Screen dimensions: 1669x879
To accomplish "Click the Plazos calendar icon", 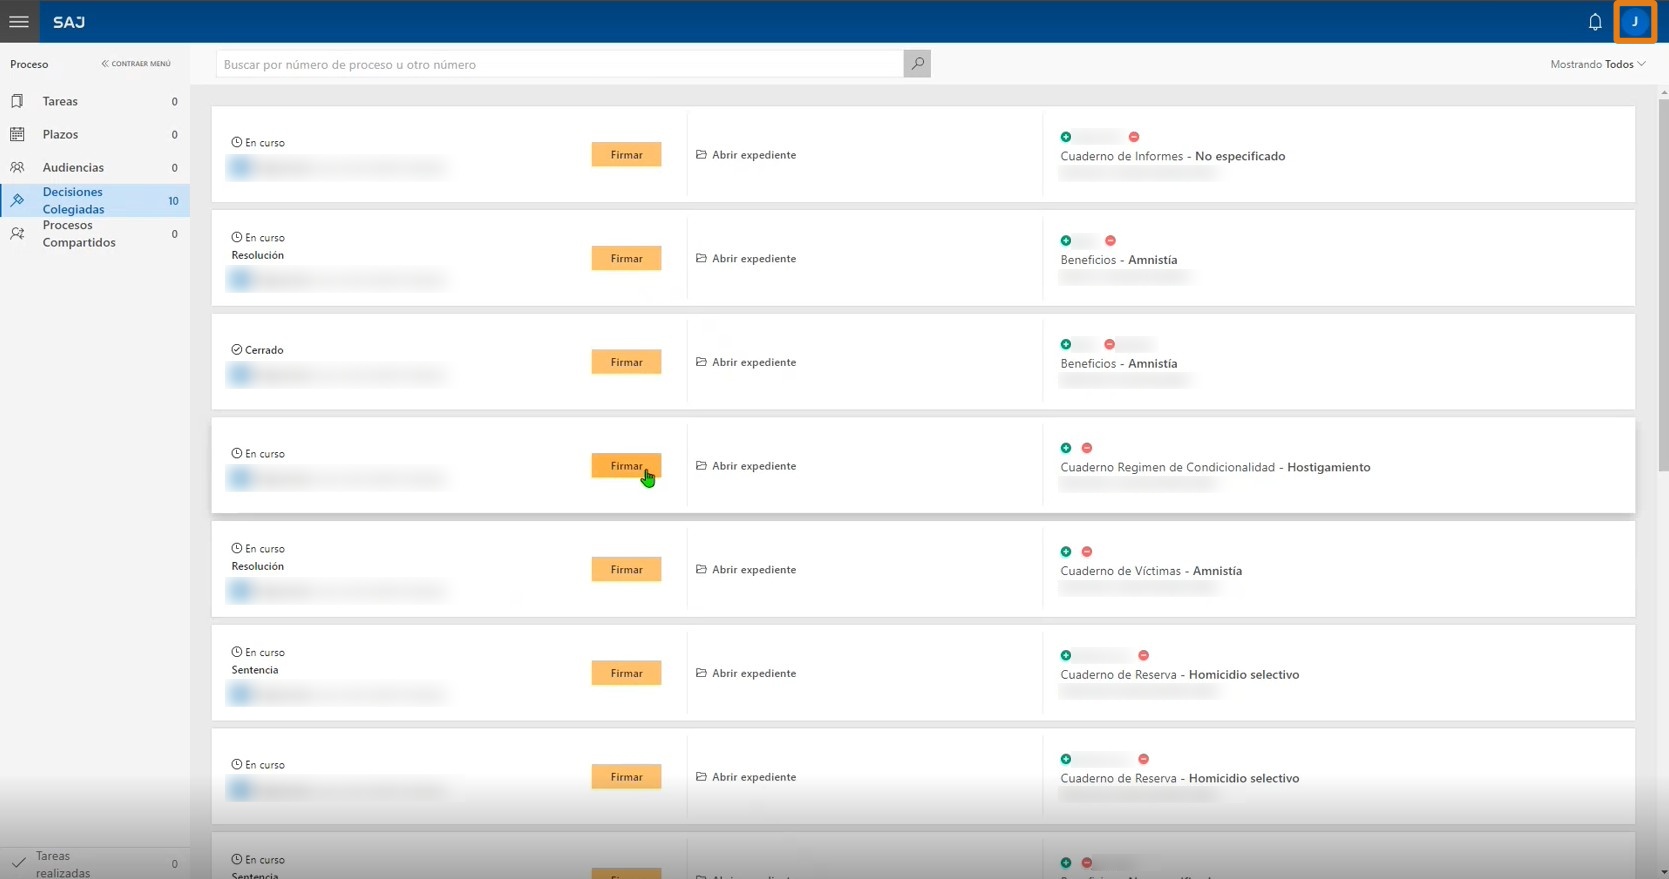I will (17, 134).
